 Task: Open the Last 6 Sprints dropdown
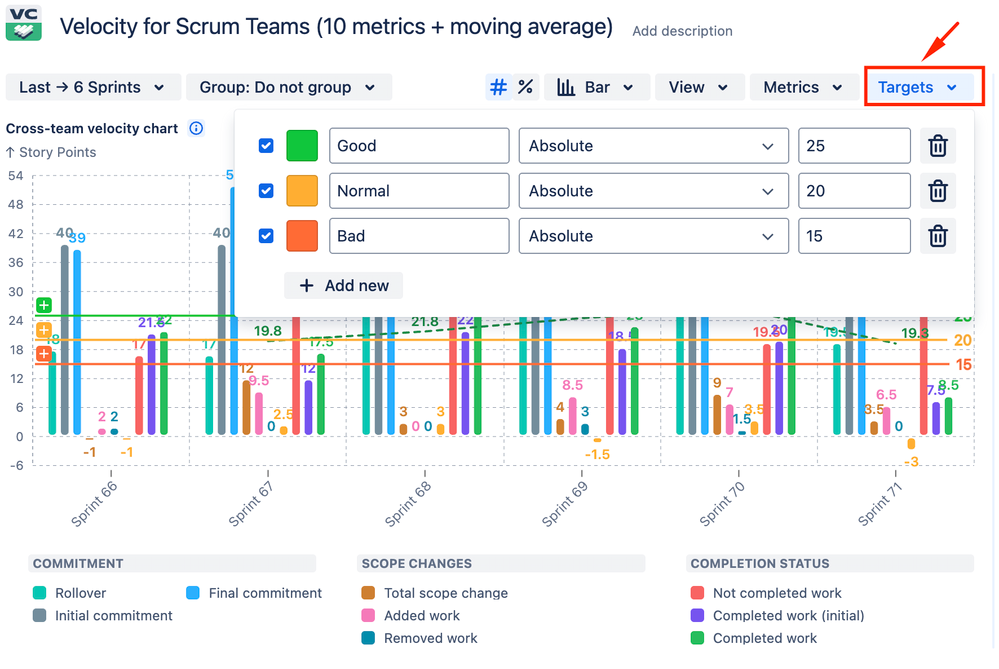coord(92,87)
